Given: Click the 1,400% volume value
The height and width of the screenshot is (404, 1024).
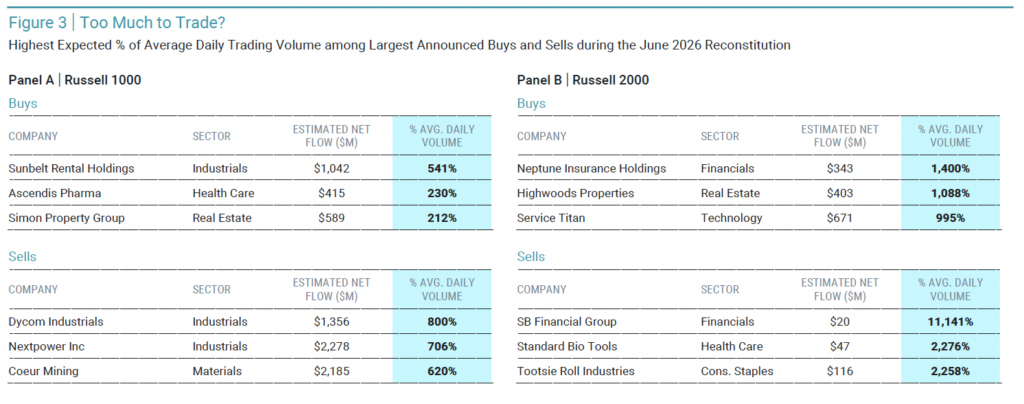Looking at the screenshot, I should pos(950,168).
